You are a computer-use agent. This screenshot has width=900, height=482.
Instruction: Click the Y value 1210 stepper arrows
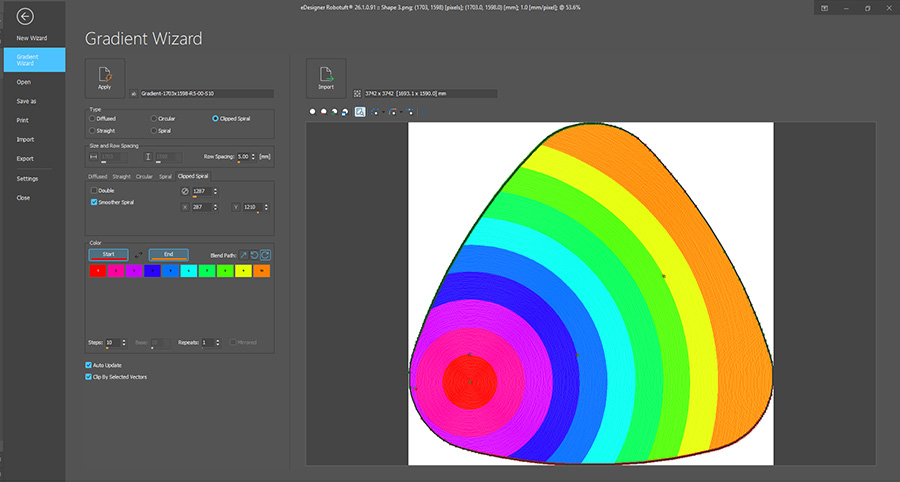pos(266,207)
